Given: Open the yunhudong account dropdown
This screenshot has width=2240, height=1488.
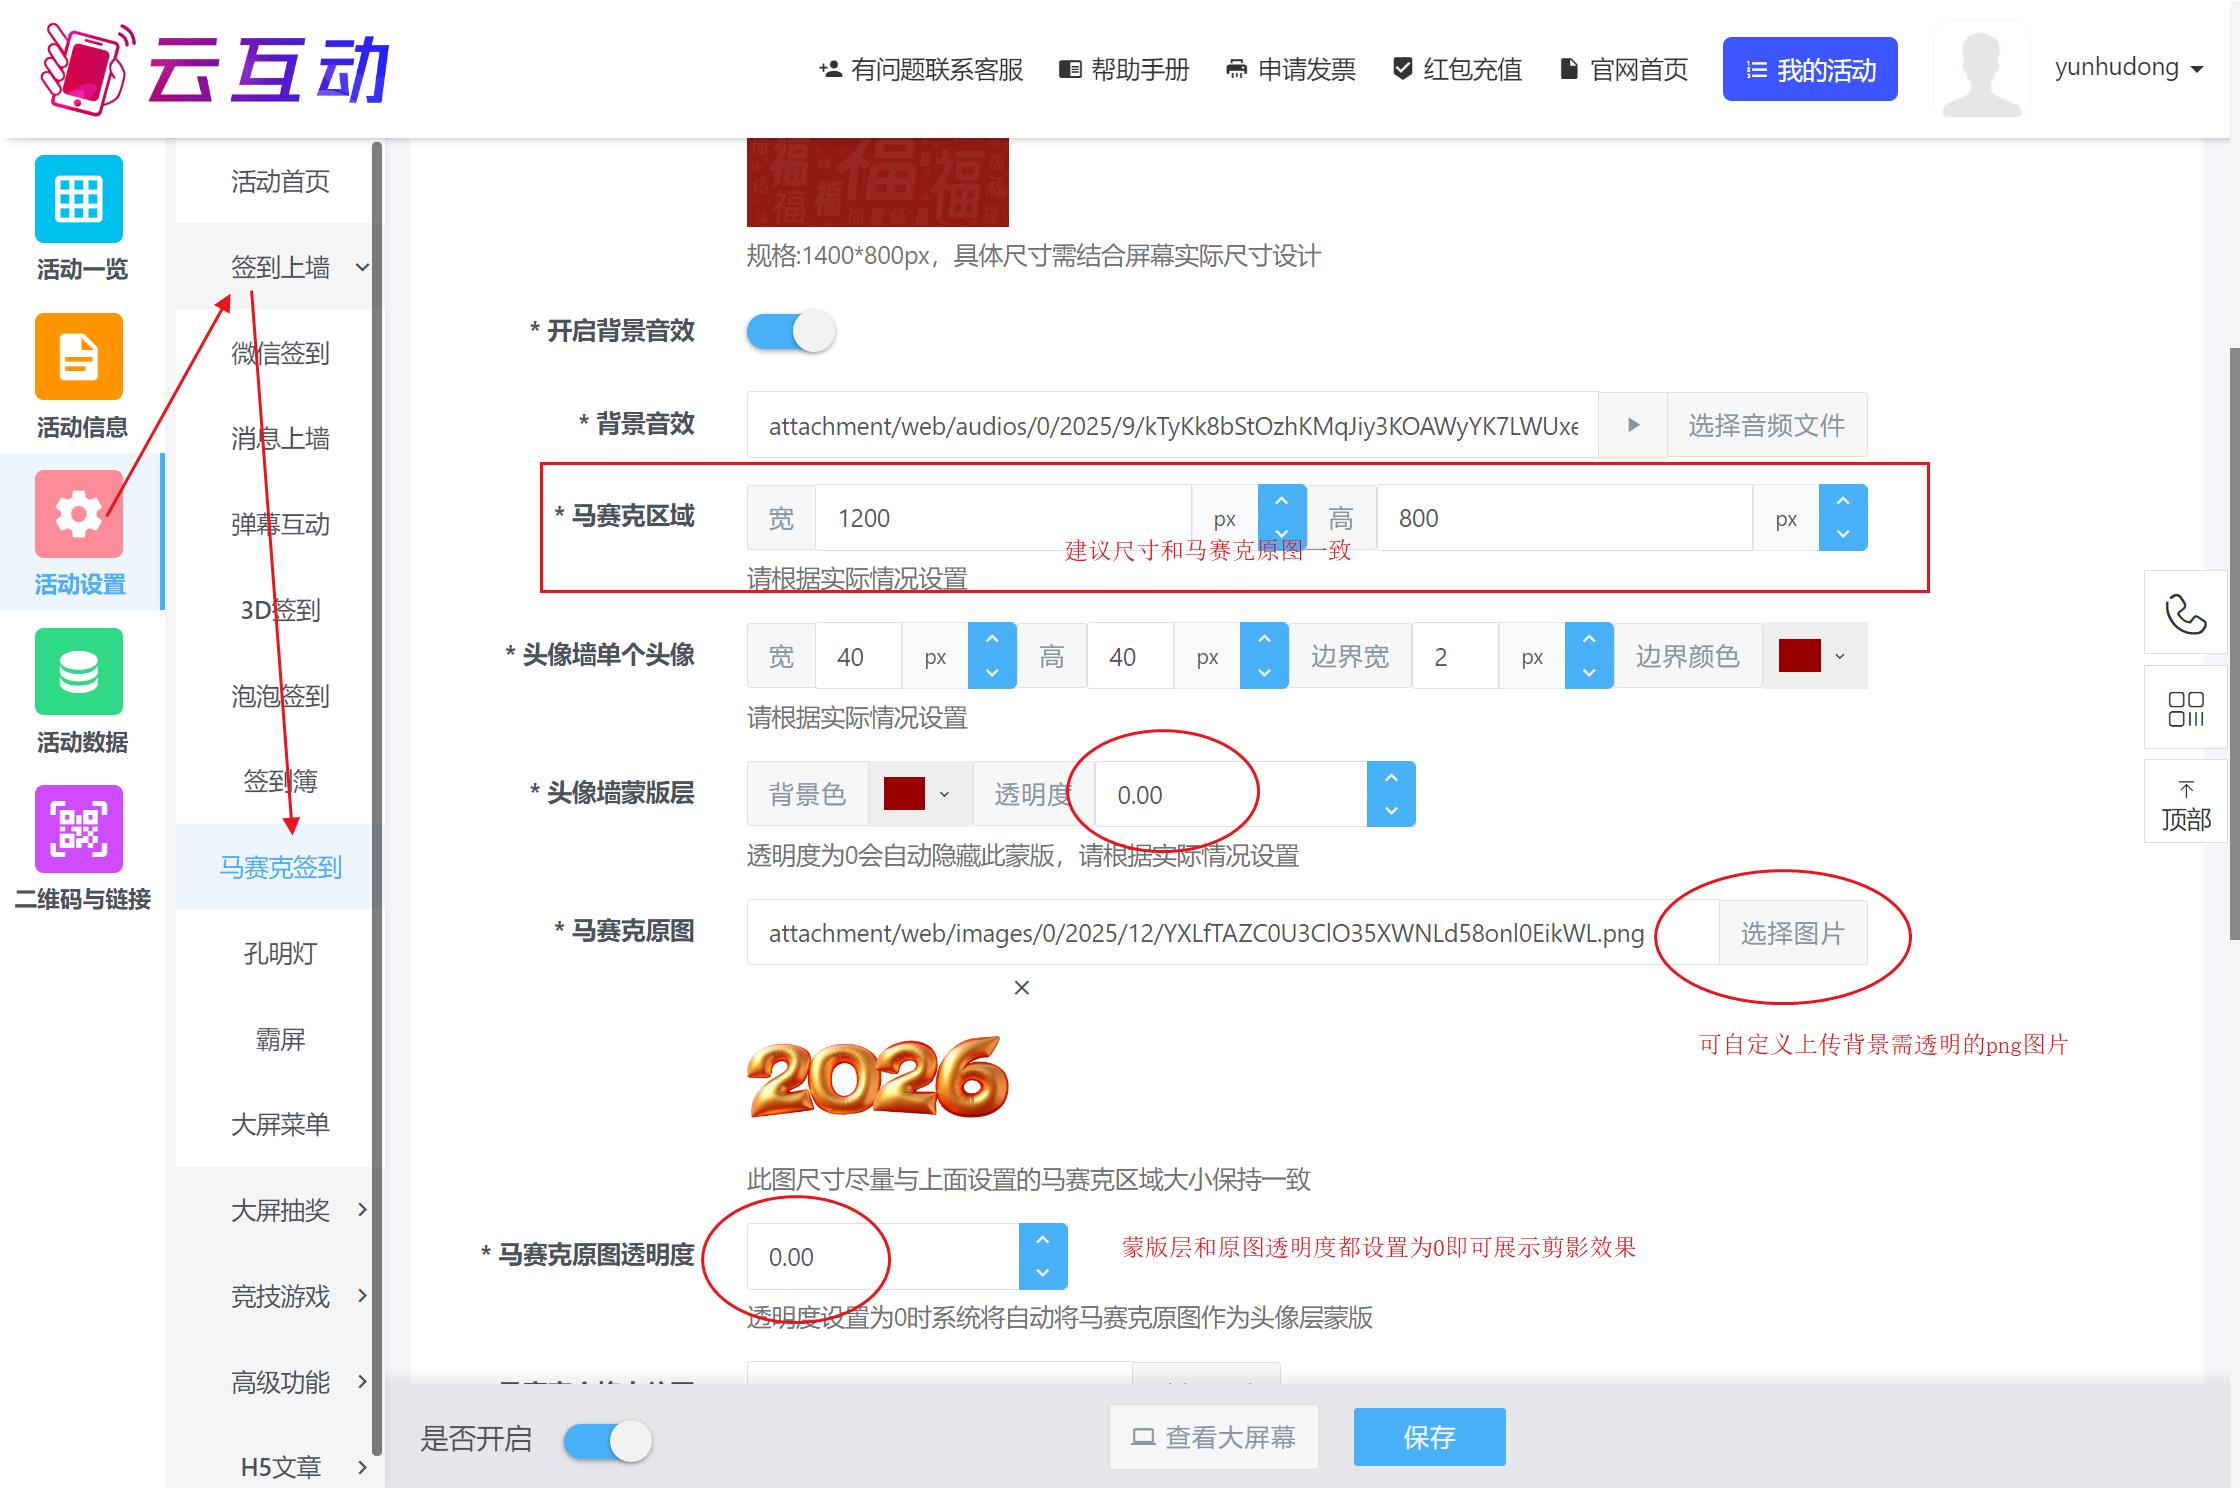Looking at the screenshot, I should tap(2126, 68).
